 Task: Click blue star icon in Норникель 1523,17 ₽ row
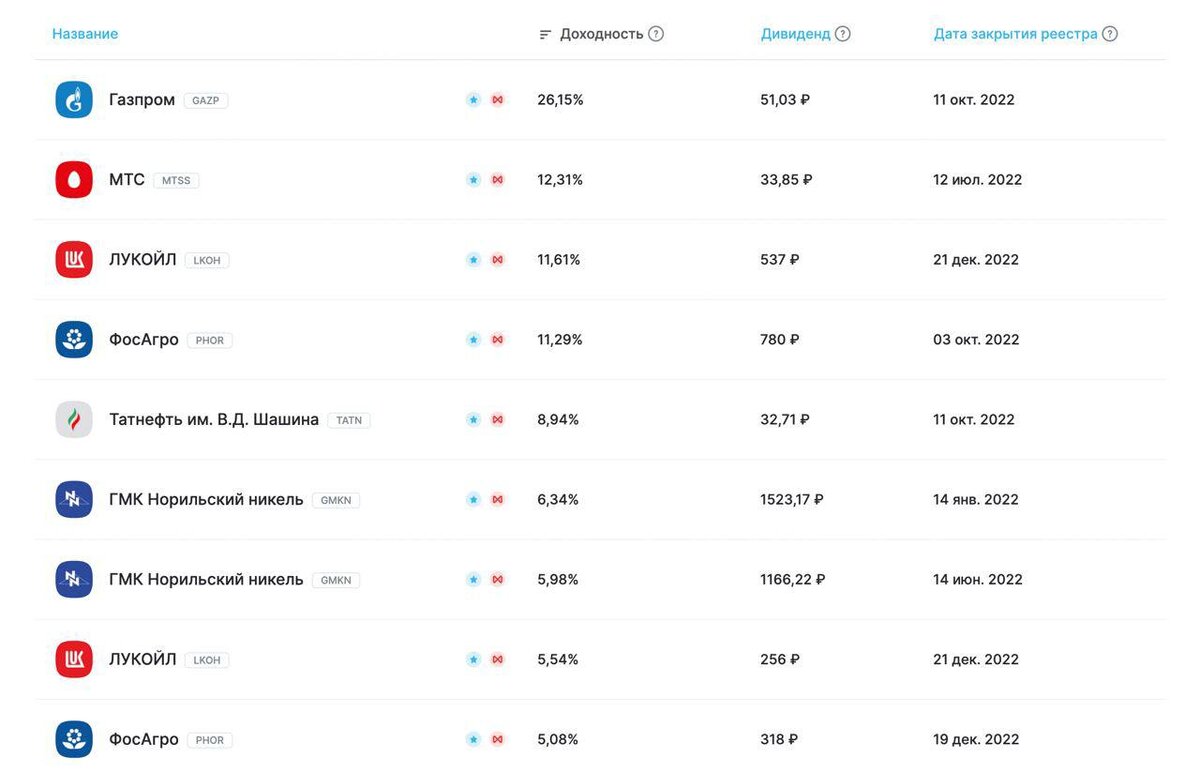473,500
